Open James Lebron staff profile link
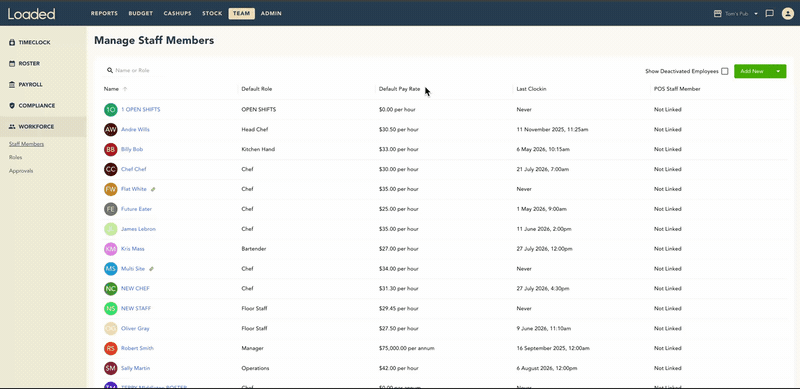 pyautogui.click(x=138, y=229)
